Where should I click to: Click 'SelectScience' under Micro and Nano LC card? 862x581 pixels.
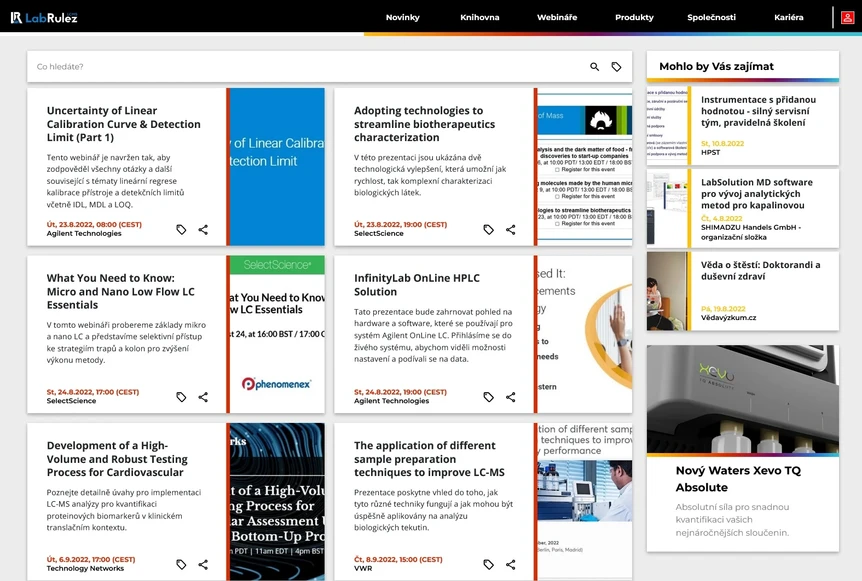[71, 401]
